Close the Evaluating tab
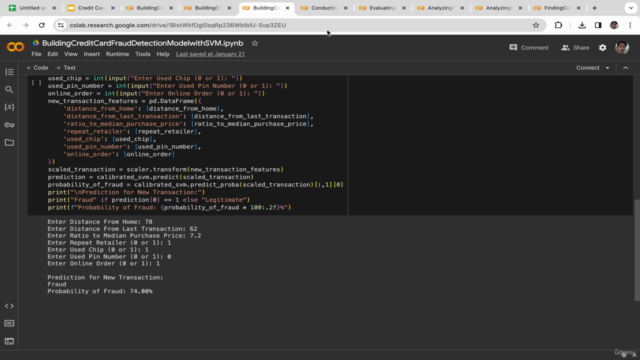Screen dimensions: 640x360 tap(404, 8)
